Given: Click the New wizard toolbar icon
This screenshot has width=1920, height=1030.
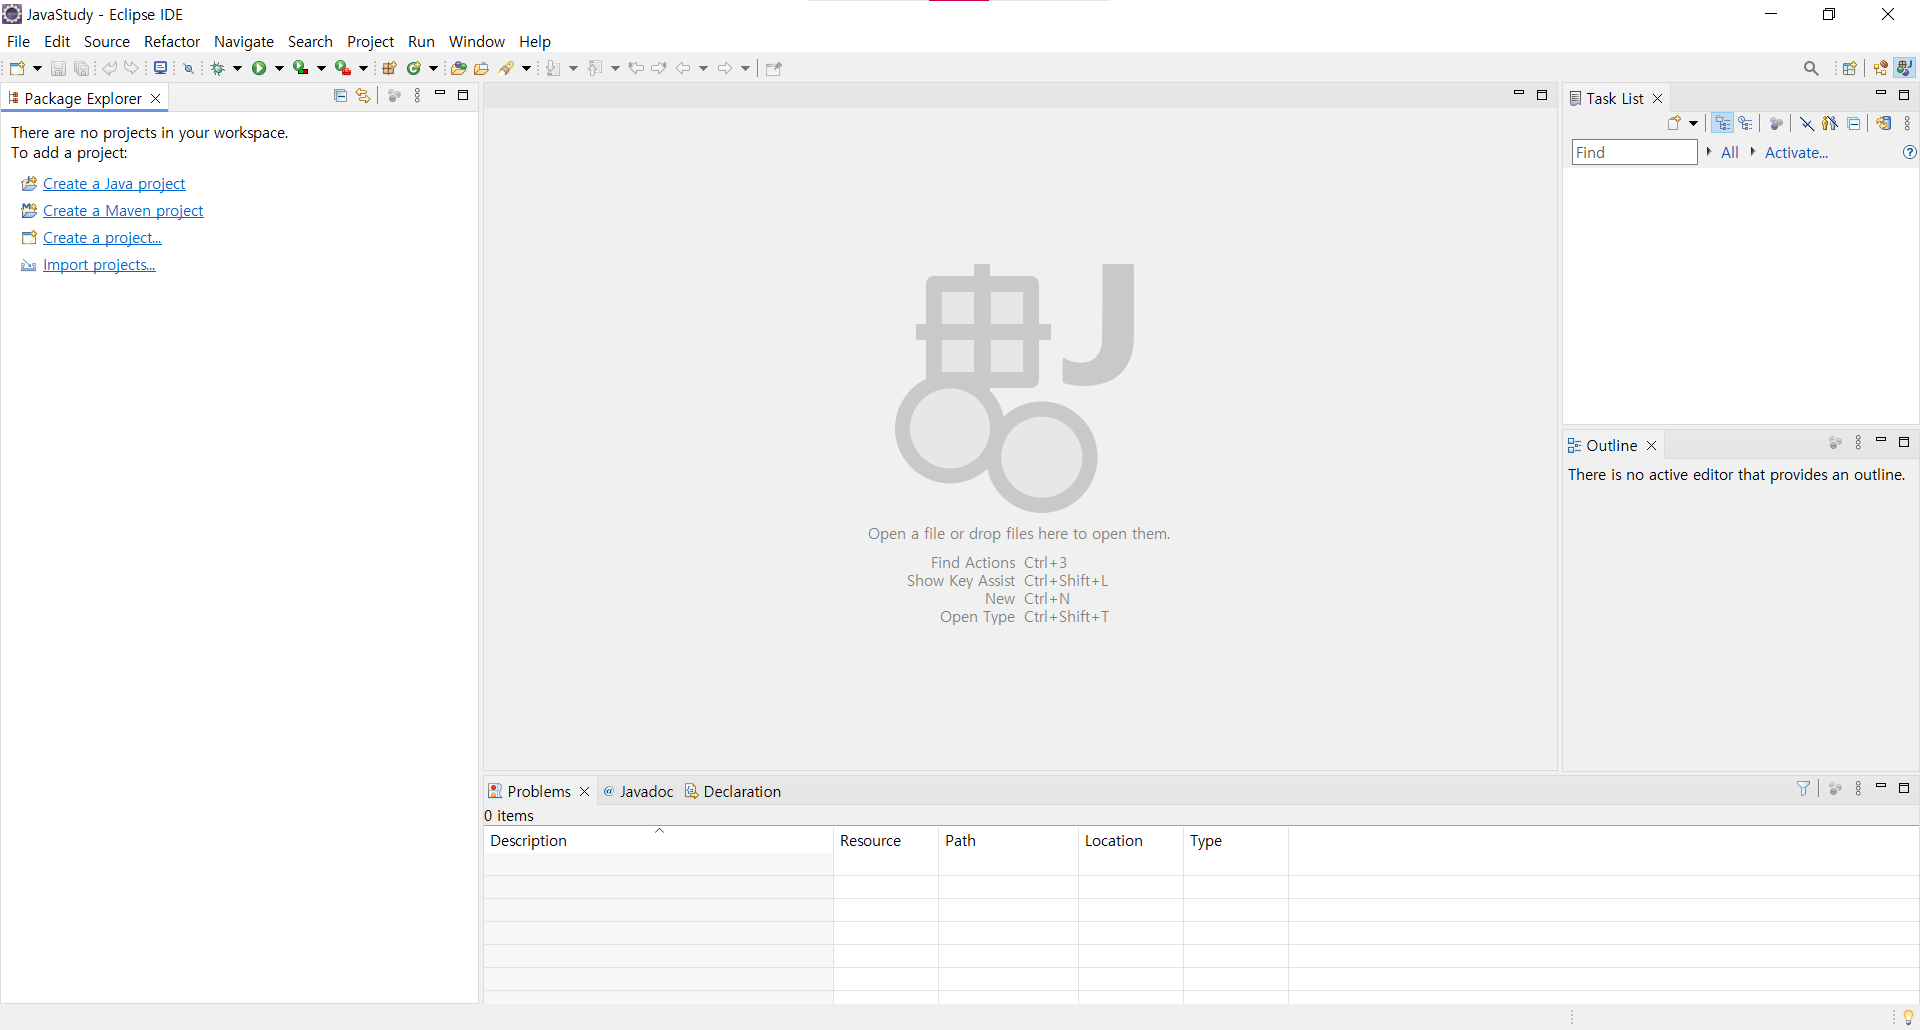Looking at the screenshot, I should (17, 68).
